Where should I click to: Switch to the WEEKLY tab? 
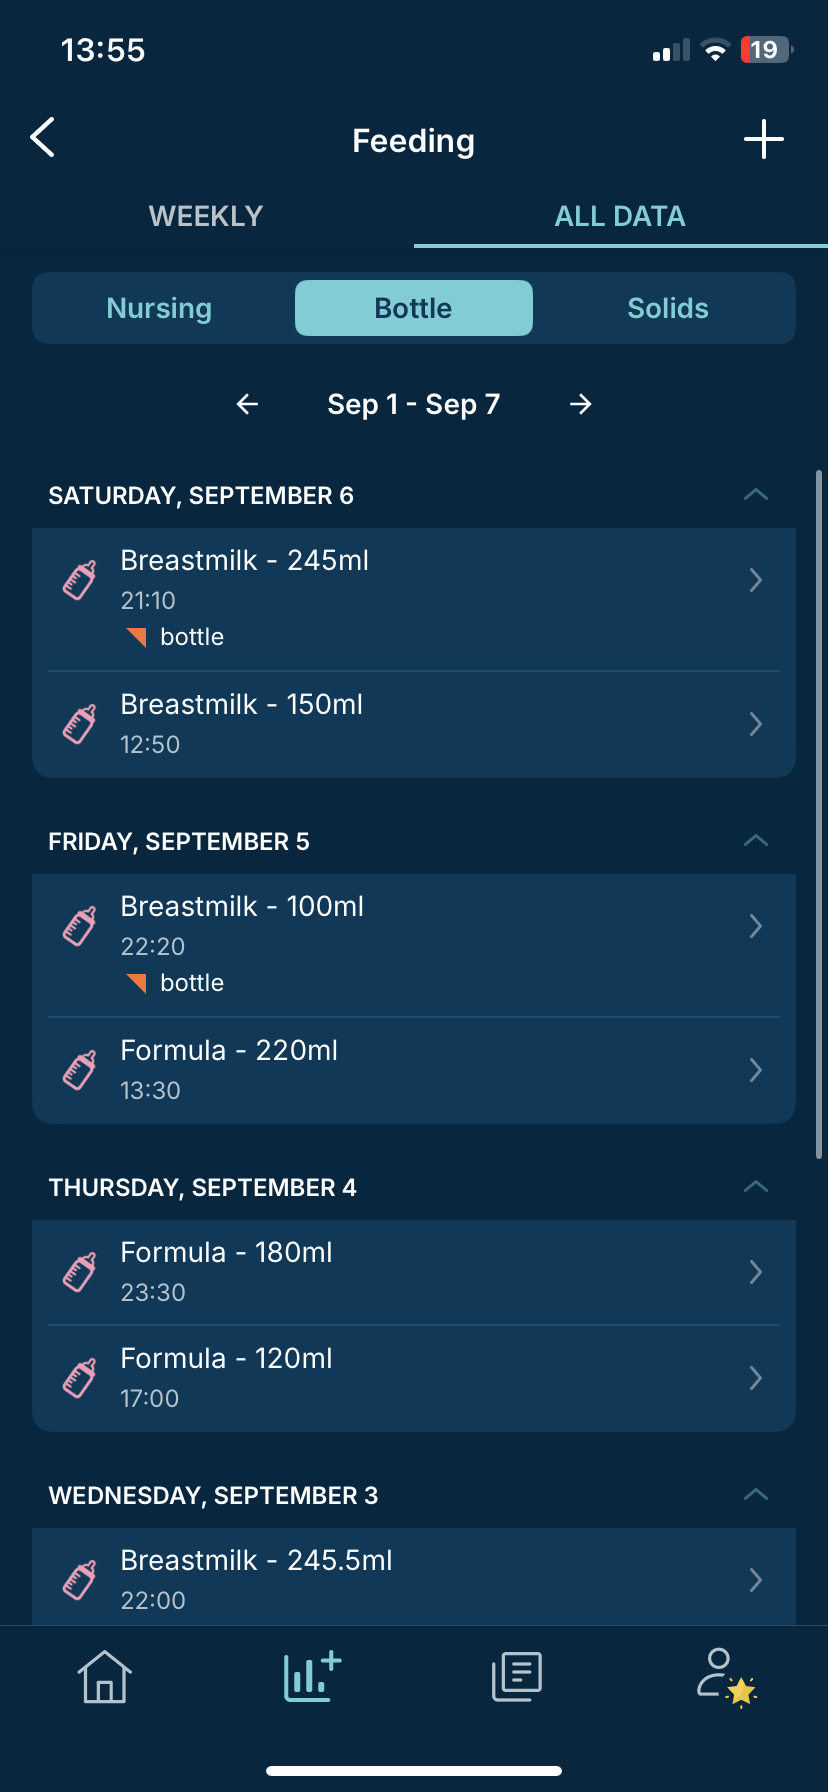pyautogui.click(x=206, y=216)
